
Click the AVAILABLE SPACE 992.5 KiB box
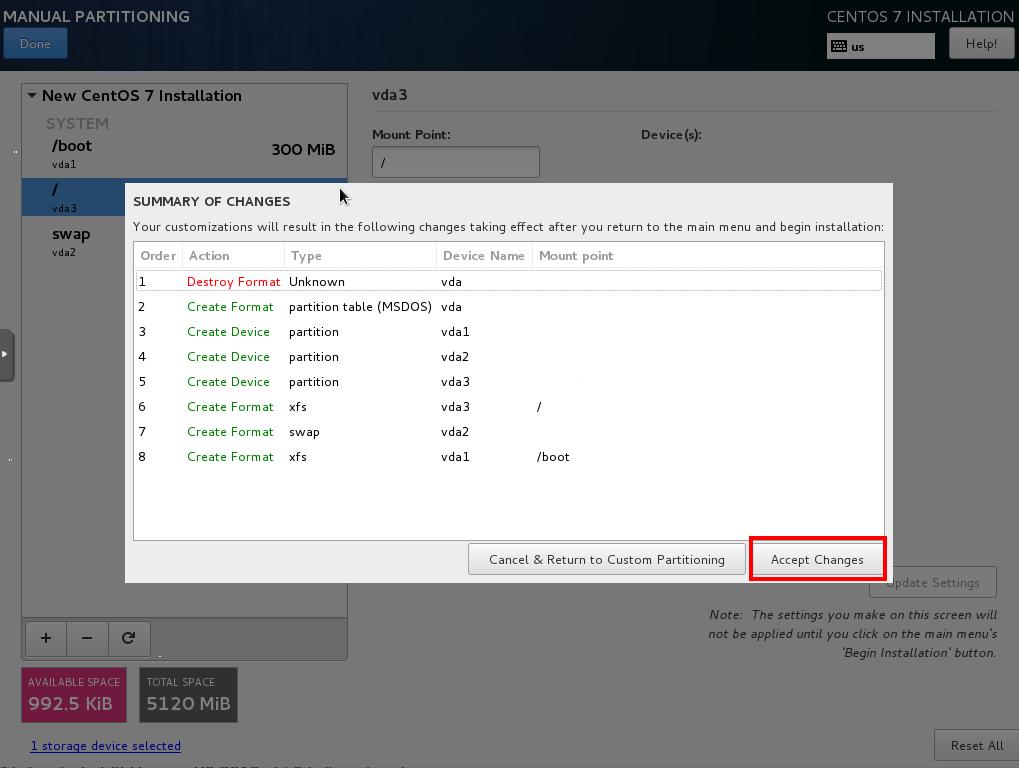[x=74, y=695]
